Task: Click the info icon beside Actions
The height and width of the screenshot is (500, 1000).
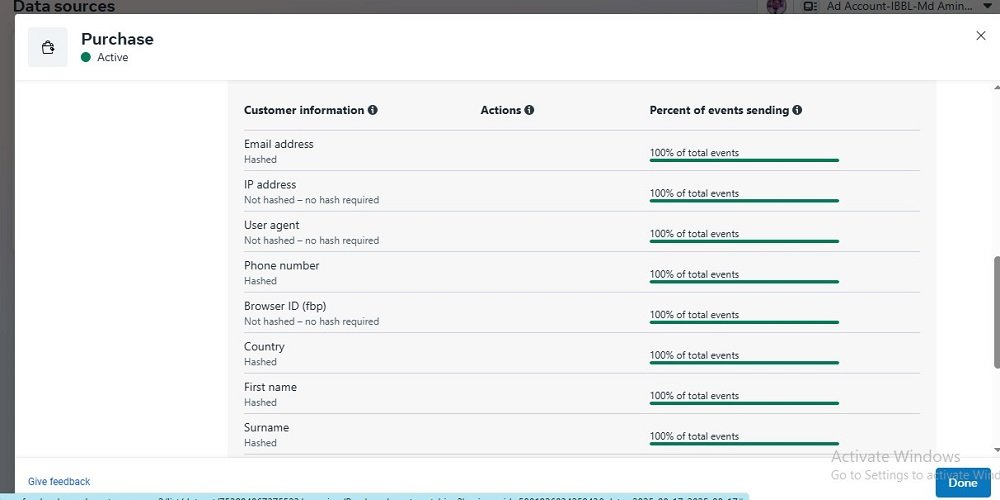Action: click(529, 110)
